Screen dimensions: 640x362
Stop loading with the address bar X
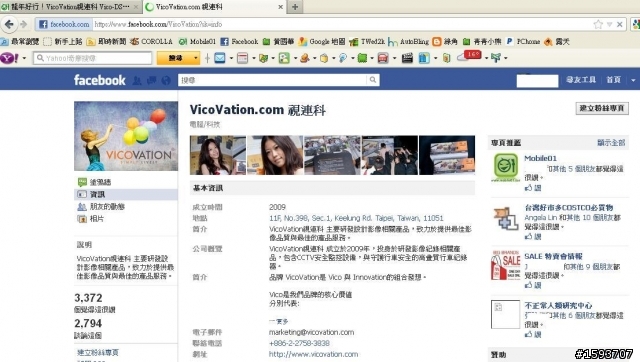(619, 24)
